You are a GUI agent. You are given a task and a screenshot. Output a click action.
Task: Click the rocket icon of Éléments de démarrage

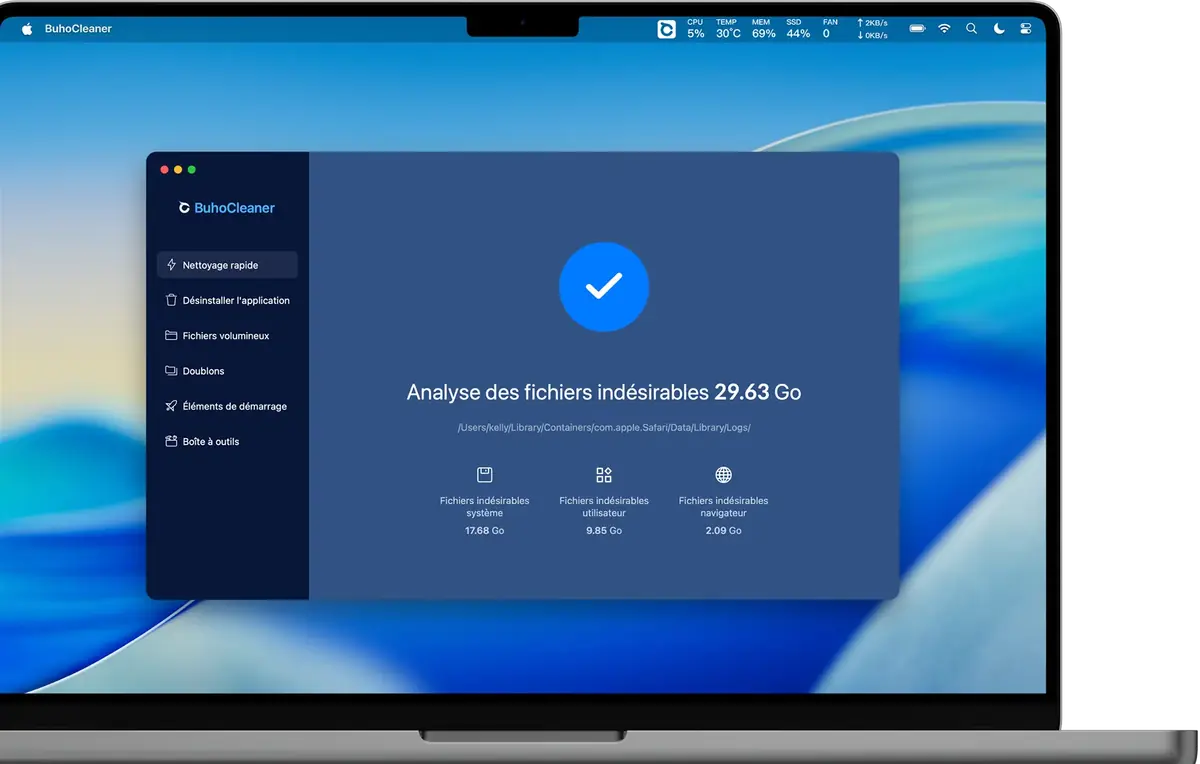(x=171, y=406)
